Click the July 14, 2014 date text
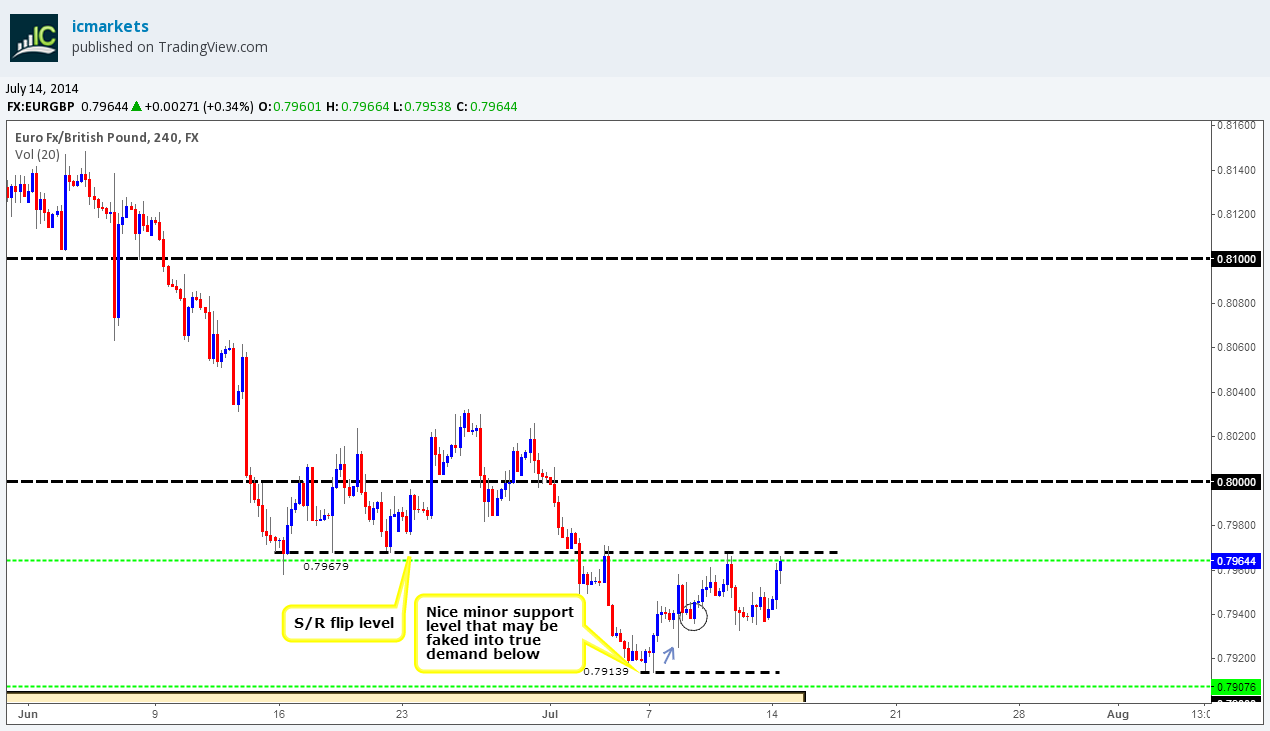Image resolution: width=1270 pixels, height=731 pixels. (42, 88)
